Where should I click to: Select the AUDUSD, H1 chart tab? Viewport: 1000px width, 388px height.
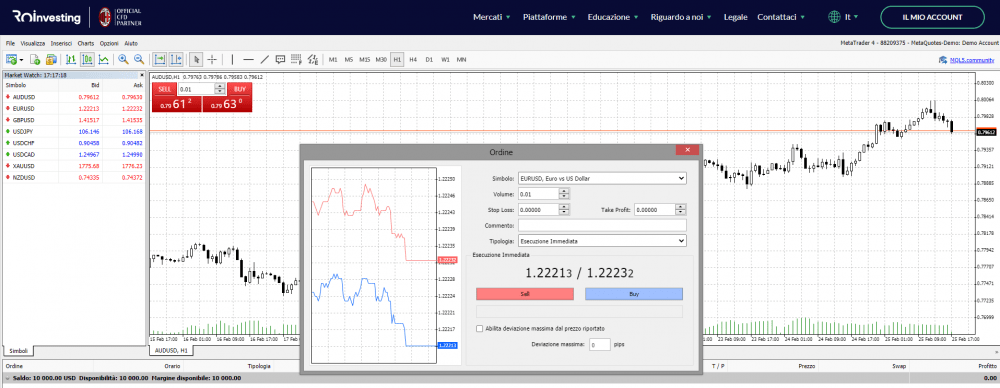click(171, 350)
